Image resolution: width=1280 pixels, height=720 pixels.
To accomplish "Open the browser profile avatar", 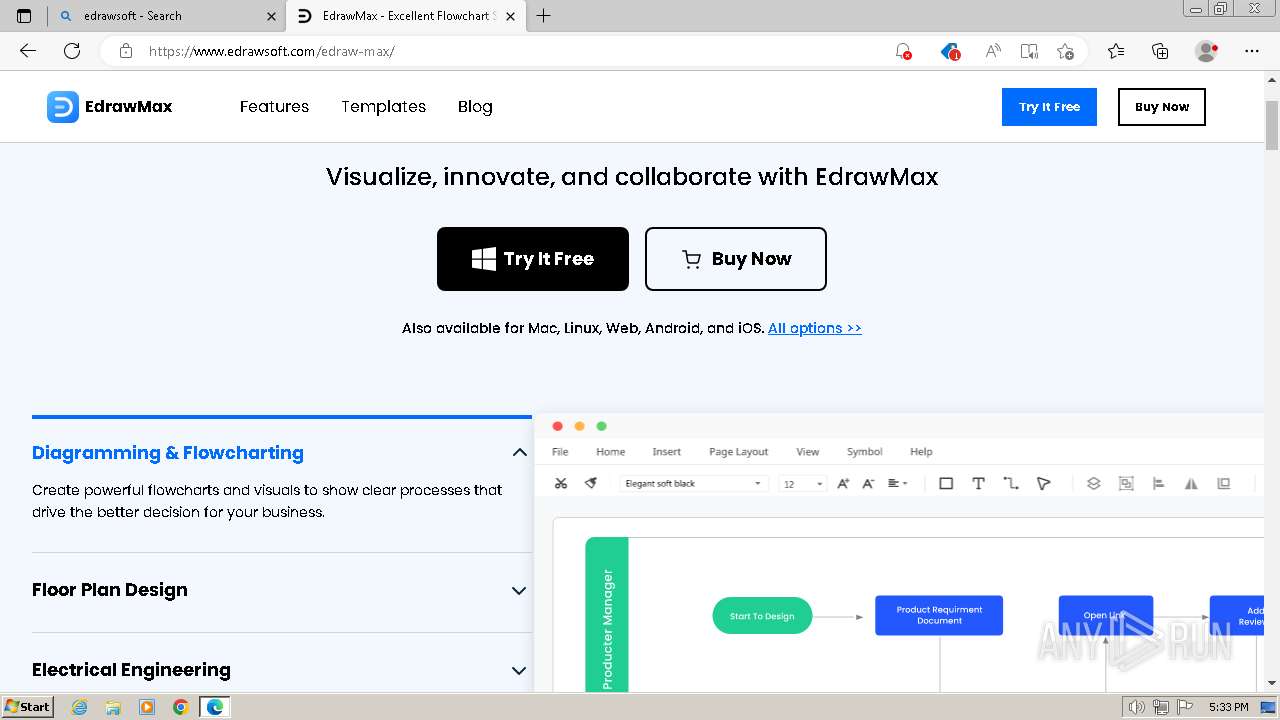I will click(x=1207, y=51).
